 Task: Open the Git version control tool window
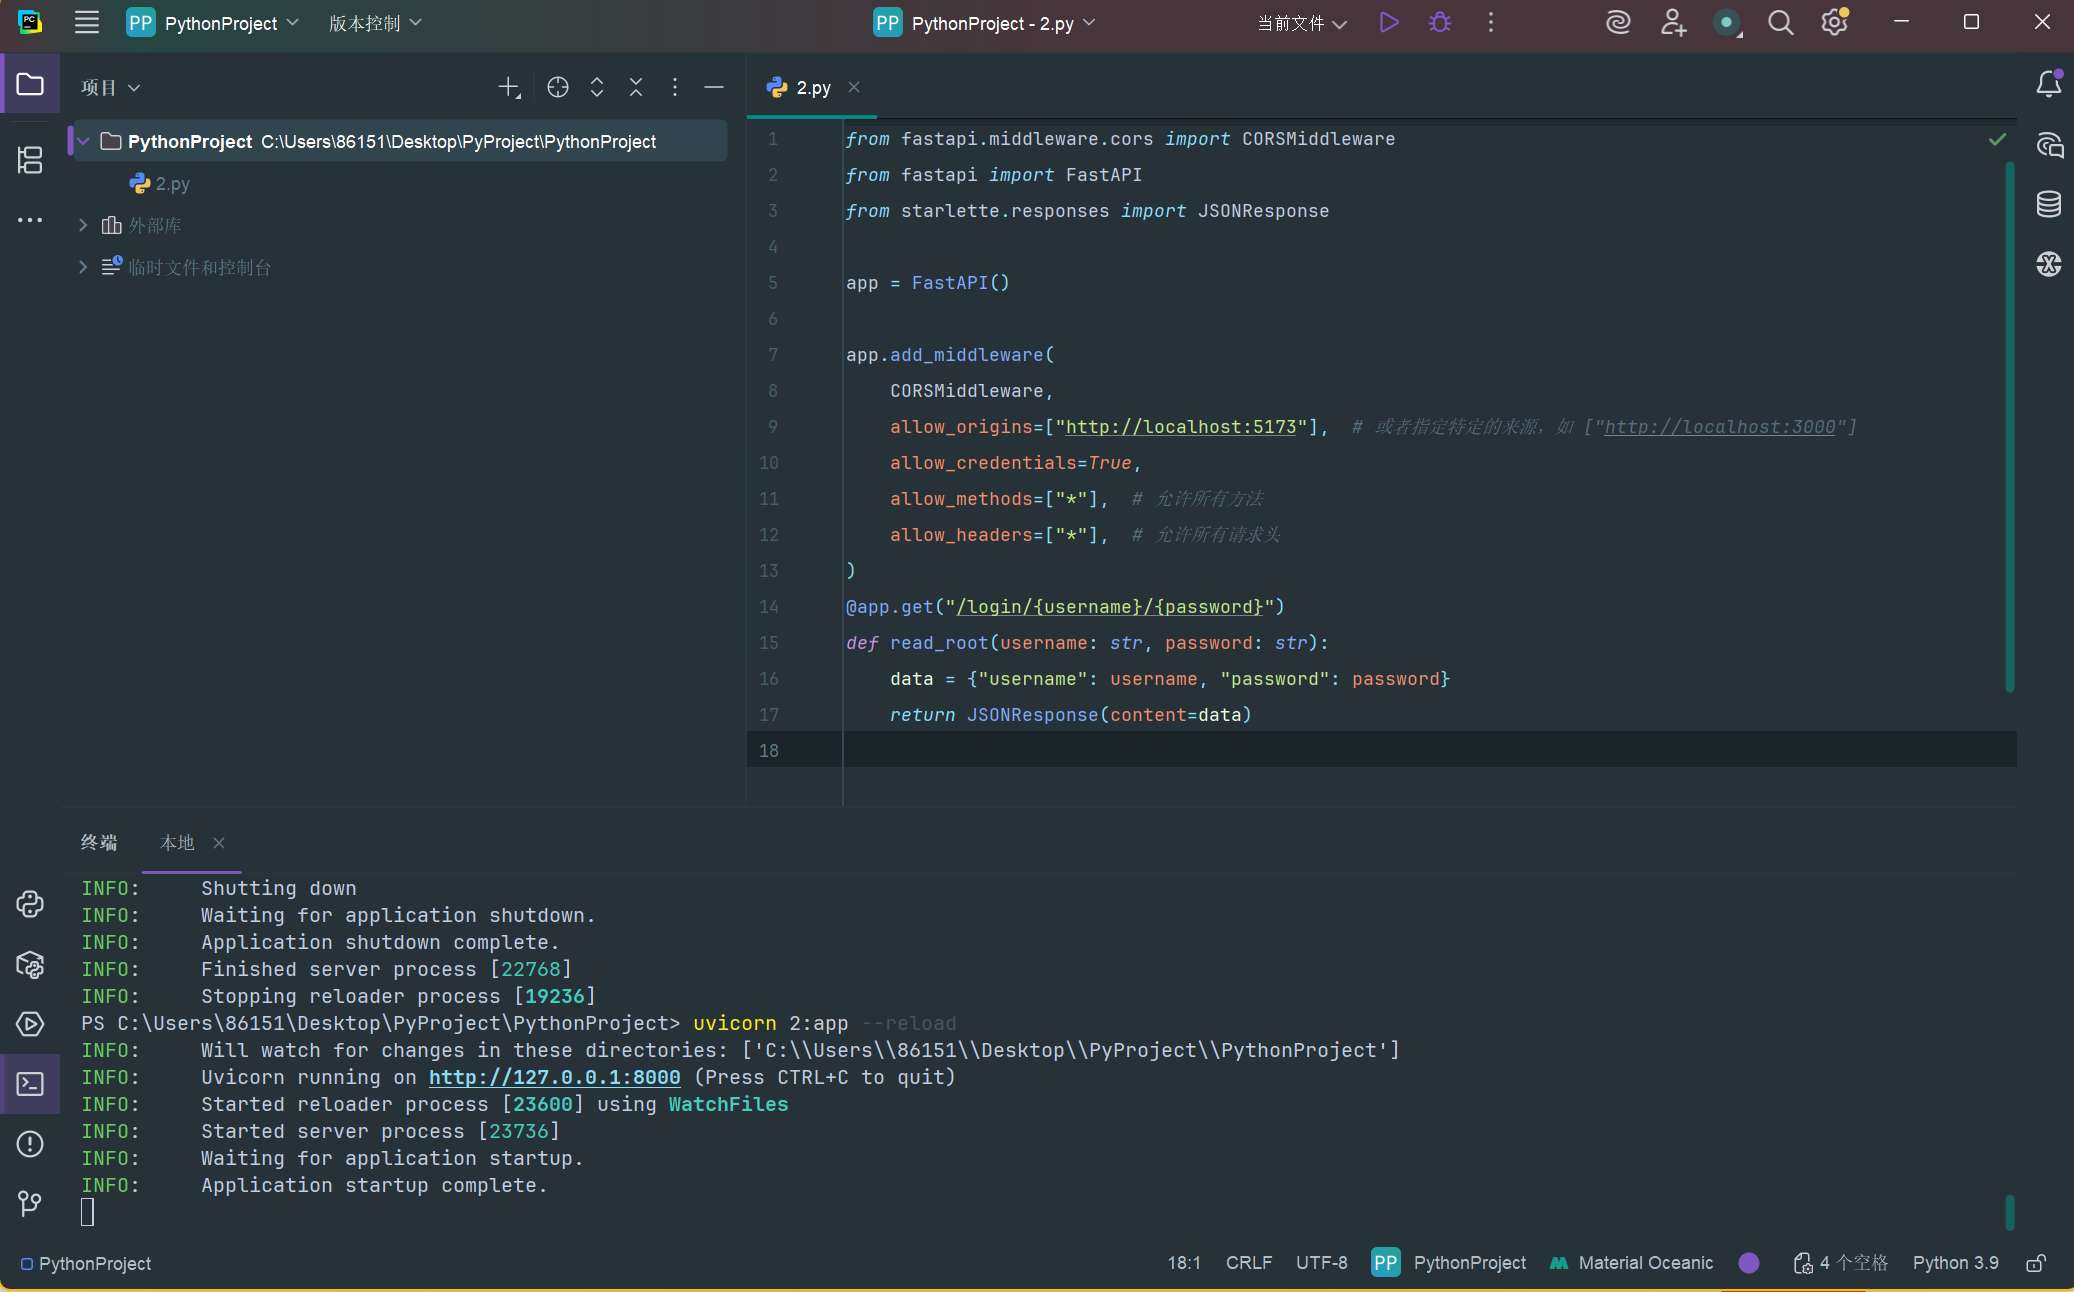point(30,1203)
